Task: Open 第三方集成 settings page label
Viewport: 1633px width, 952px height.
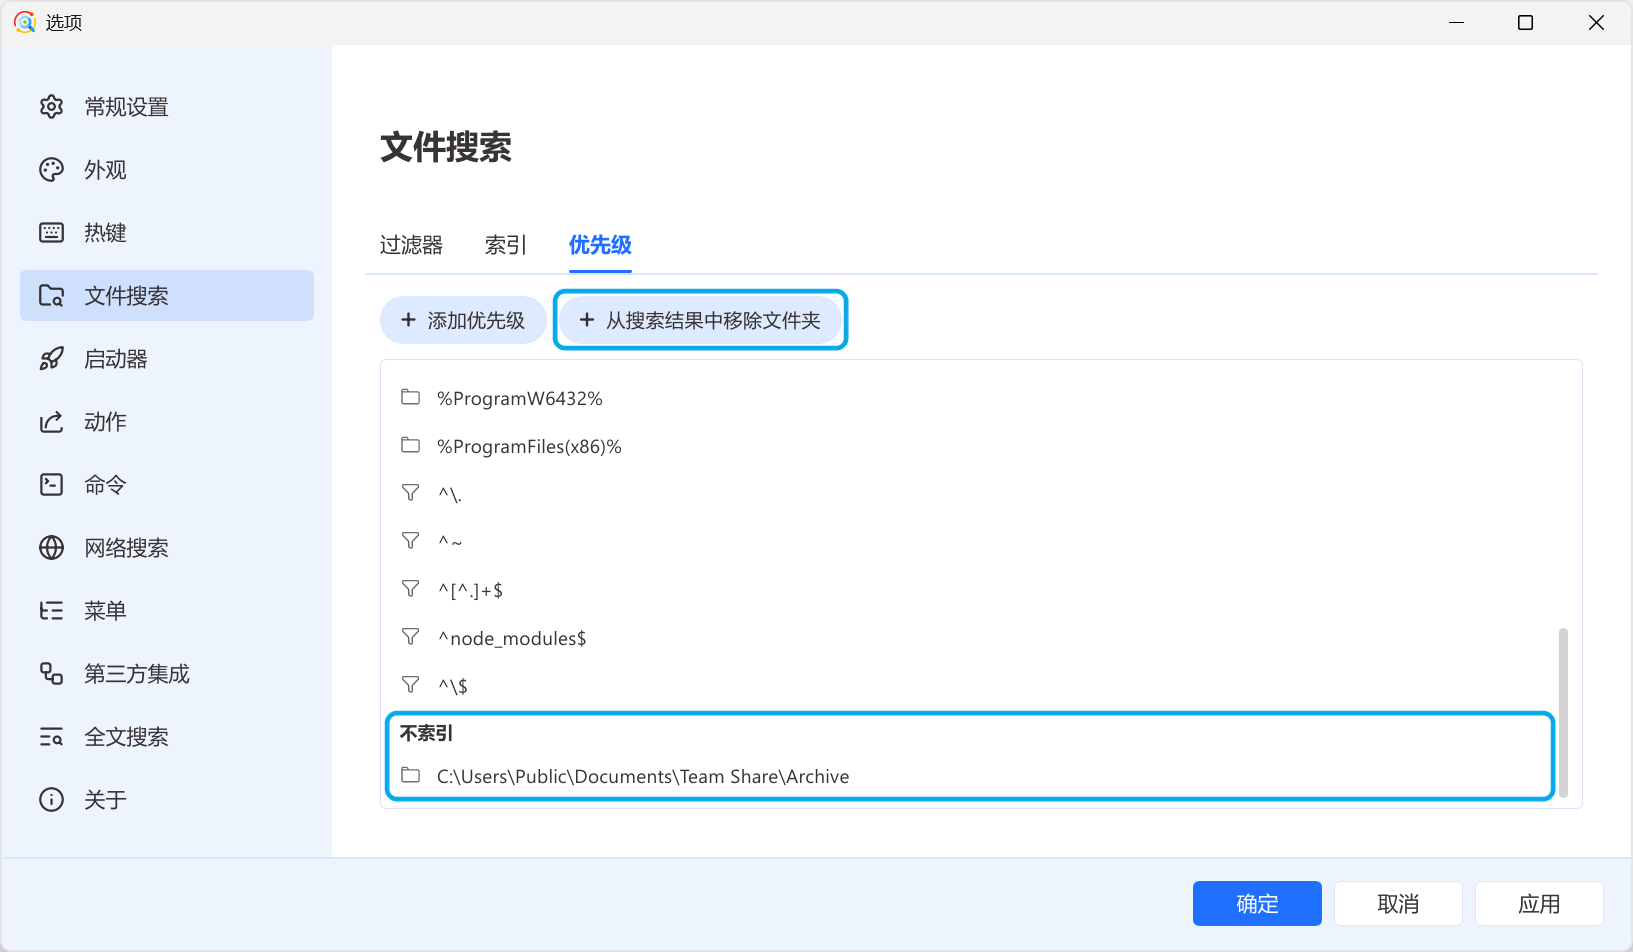Action: click(137, 674)
